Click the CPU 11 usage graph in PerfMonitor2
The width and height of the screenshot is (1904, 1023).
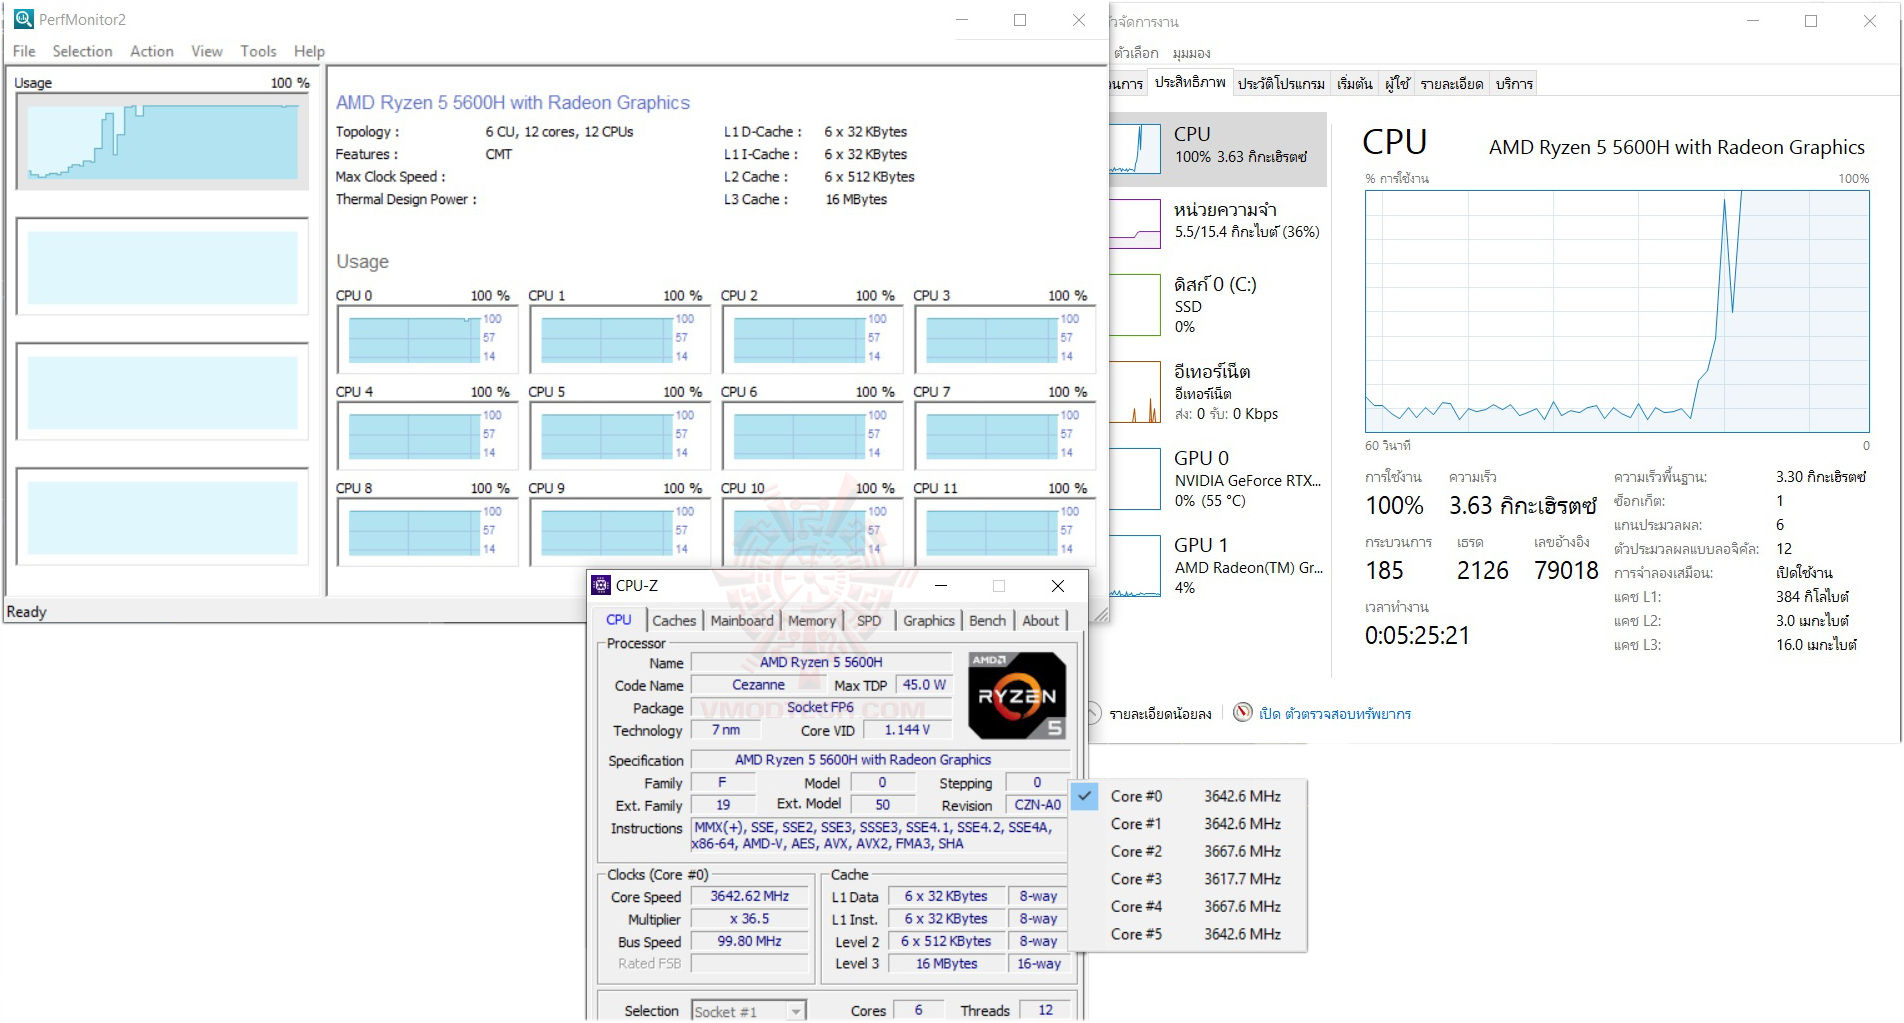pos(1004,533)
